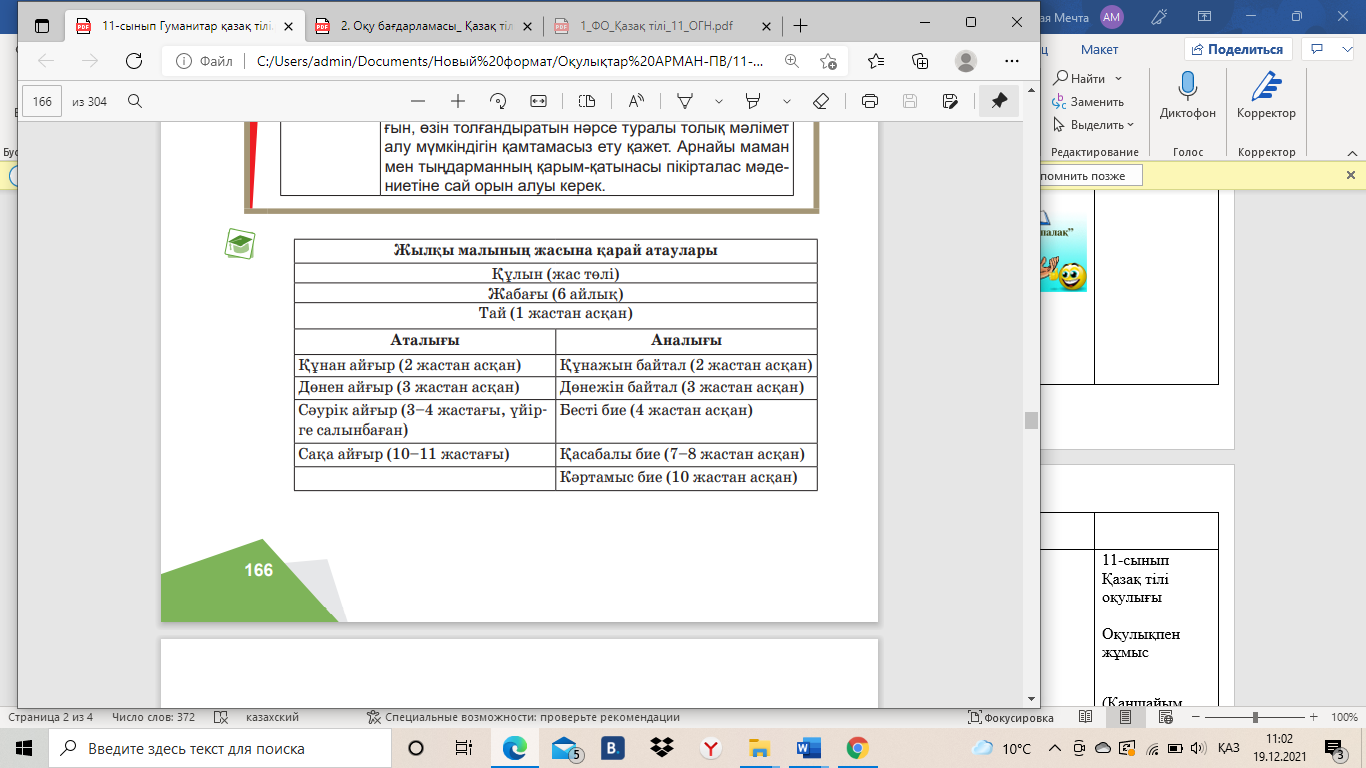
Task: Expand the Highlight color options dropdown
Action: [787, 101]
